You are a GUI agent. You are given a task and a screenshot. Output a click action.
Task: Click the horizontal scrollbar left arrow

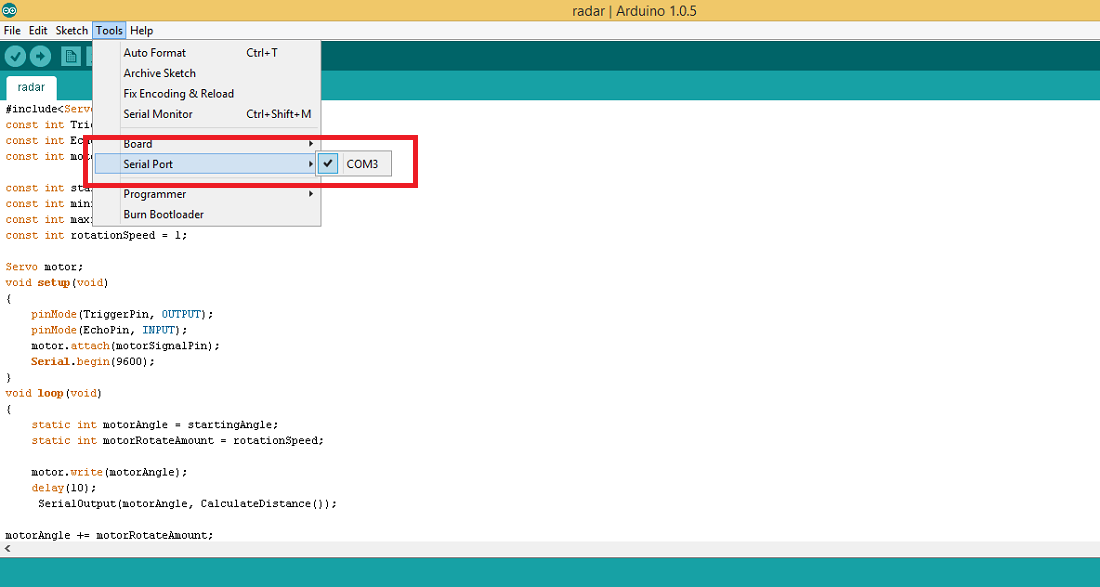tap(8, 548)
